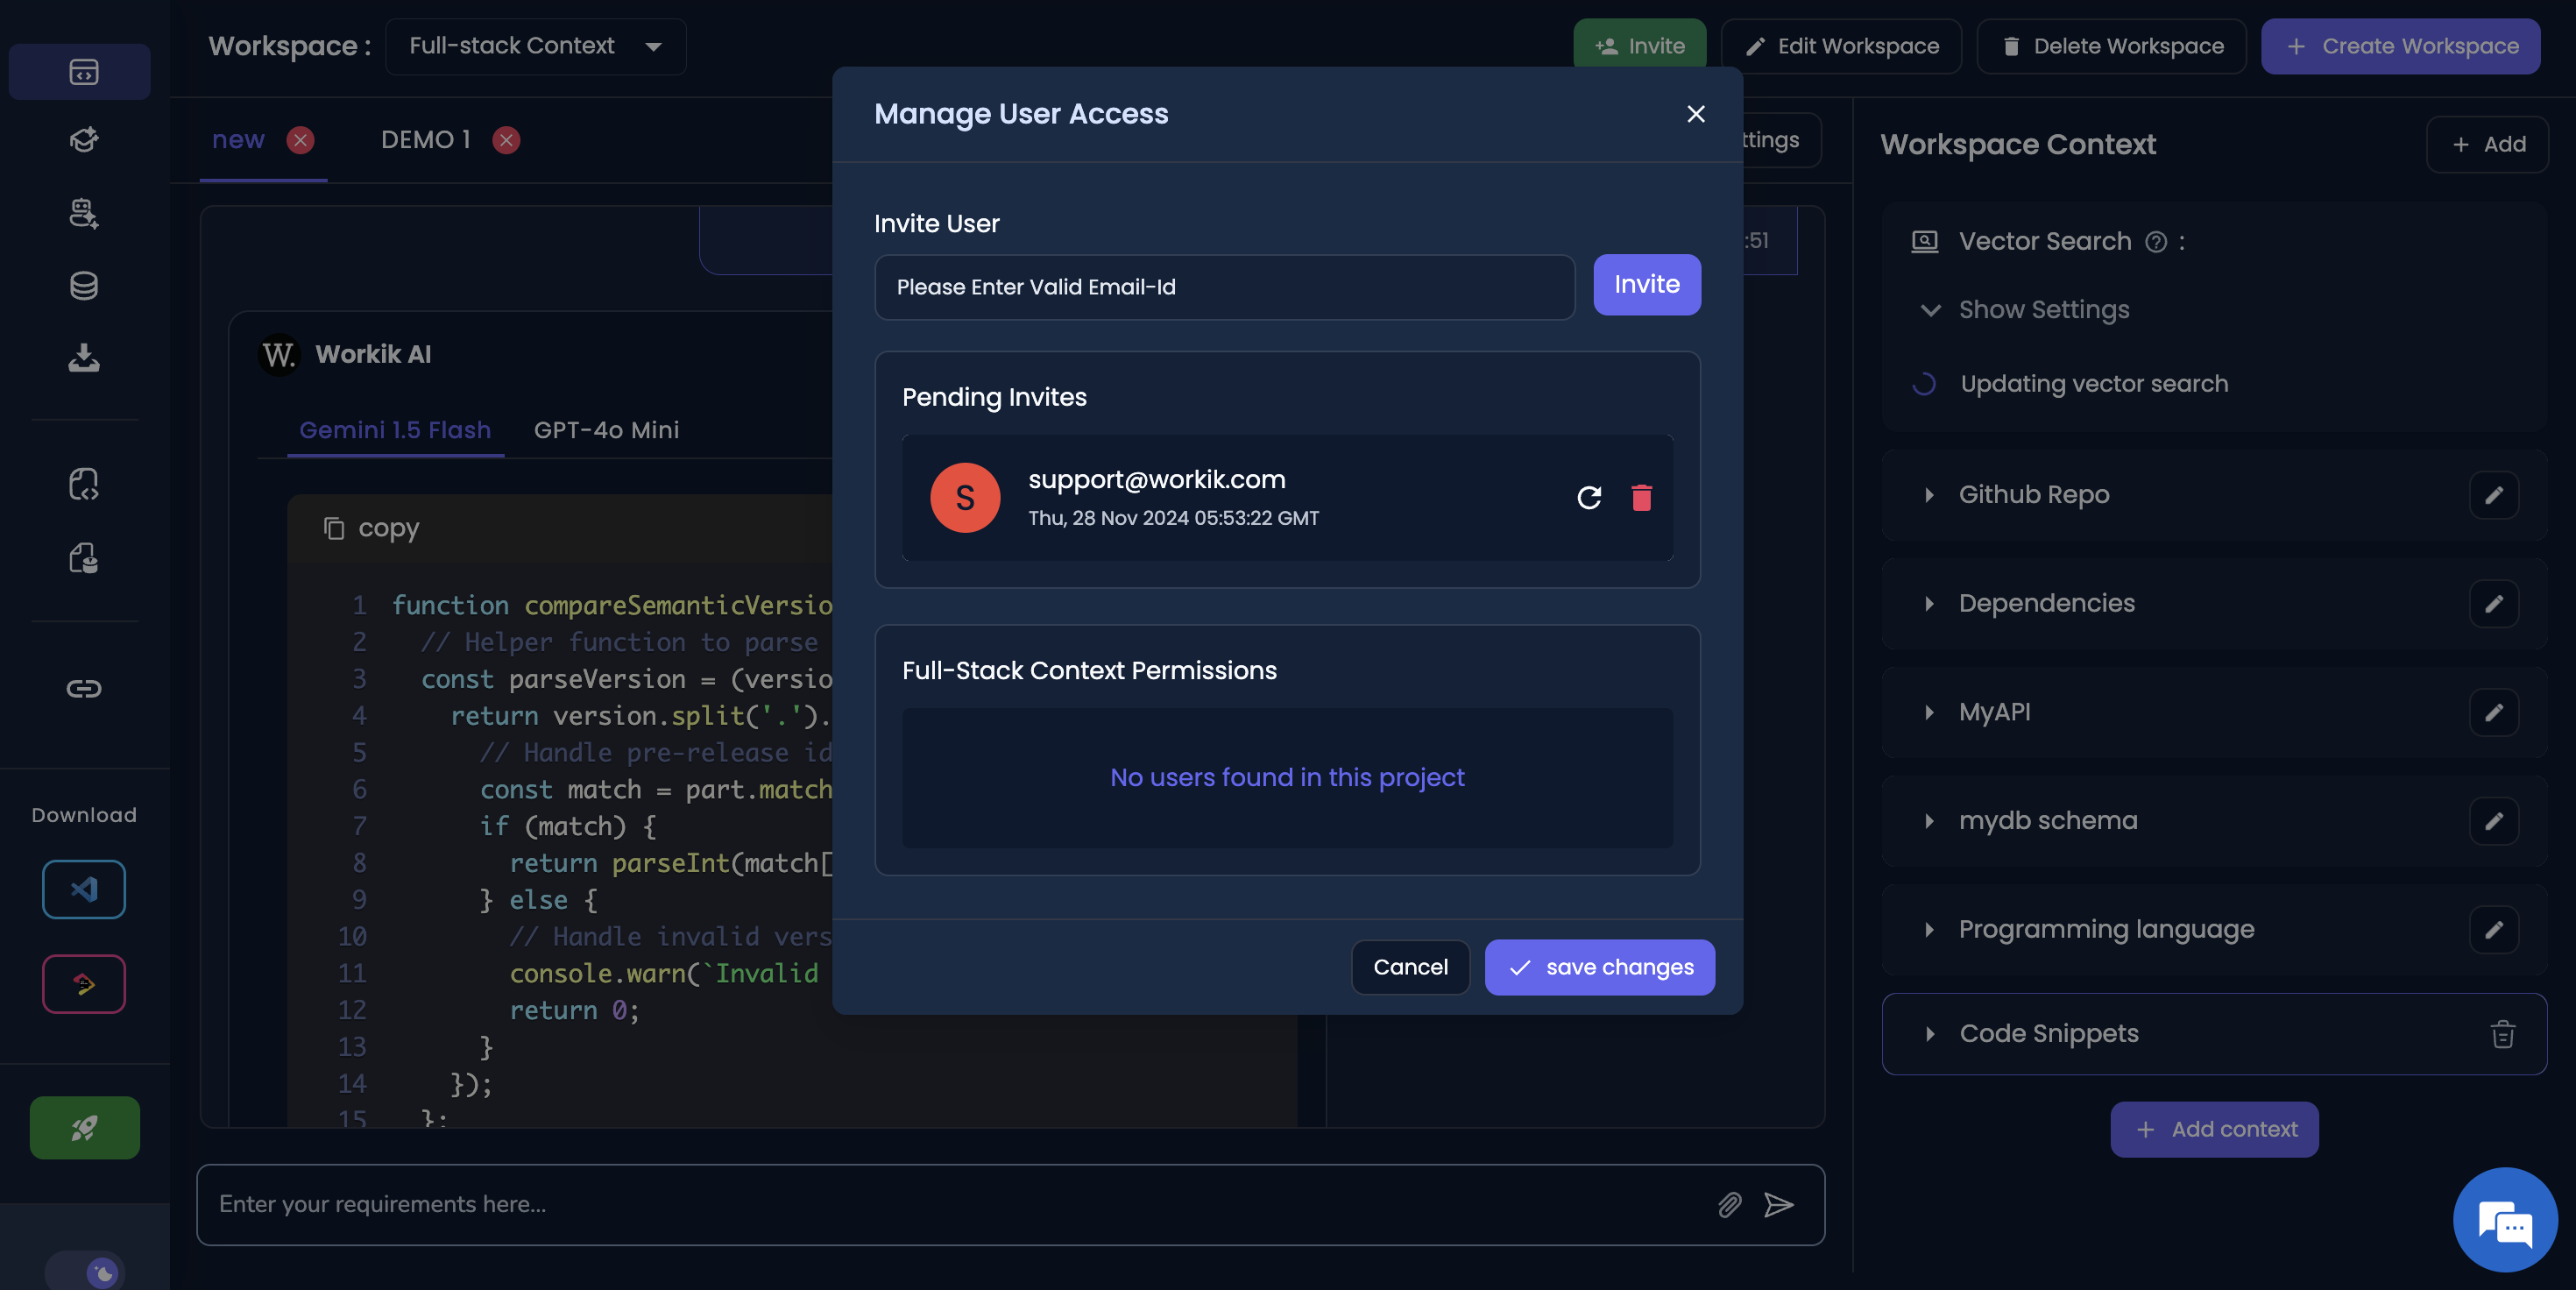Expand the mydb schema section
The image size is (2576, 1290).
click(x=1929, y=821)
